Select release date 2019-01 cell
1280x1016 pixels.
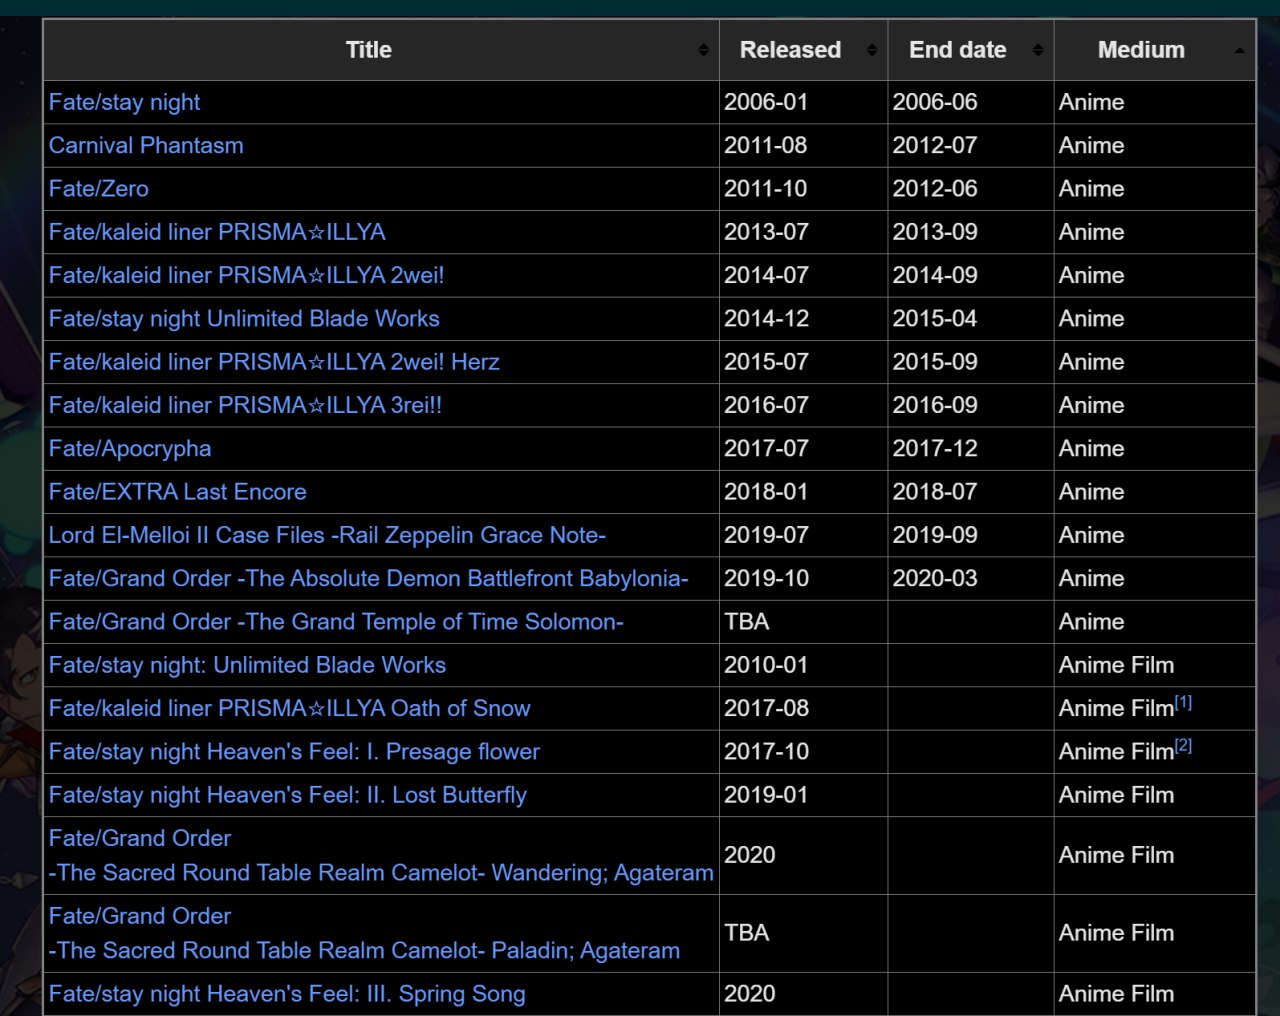tap(803, 795)
